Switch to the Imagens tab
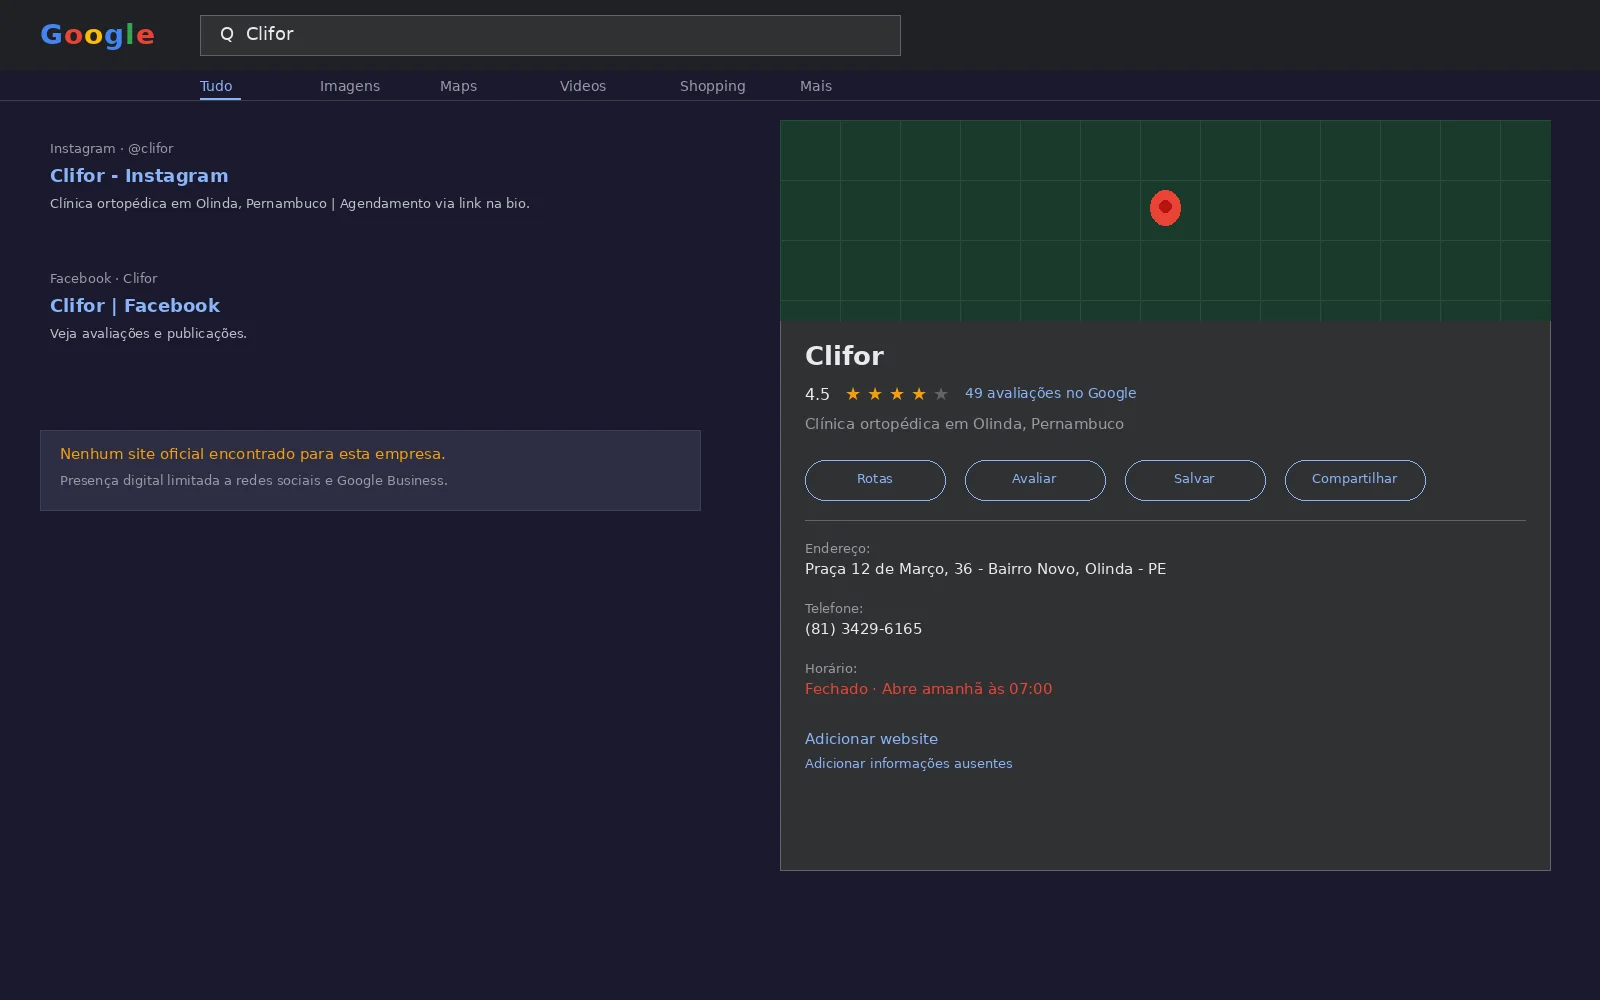Viewport: 1600px width, 1000px height. (x=350, y=86)
